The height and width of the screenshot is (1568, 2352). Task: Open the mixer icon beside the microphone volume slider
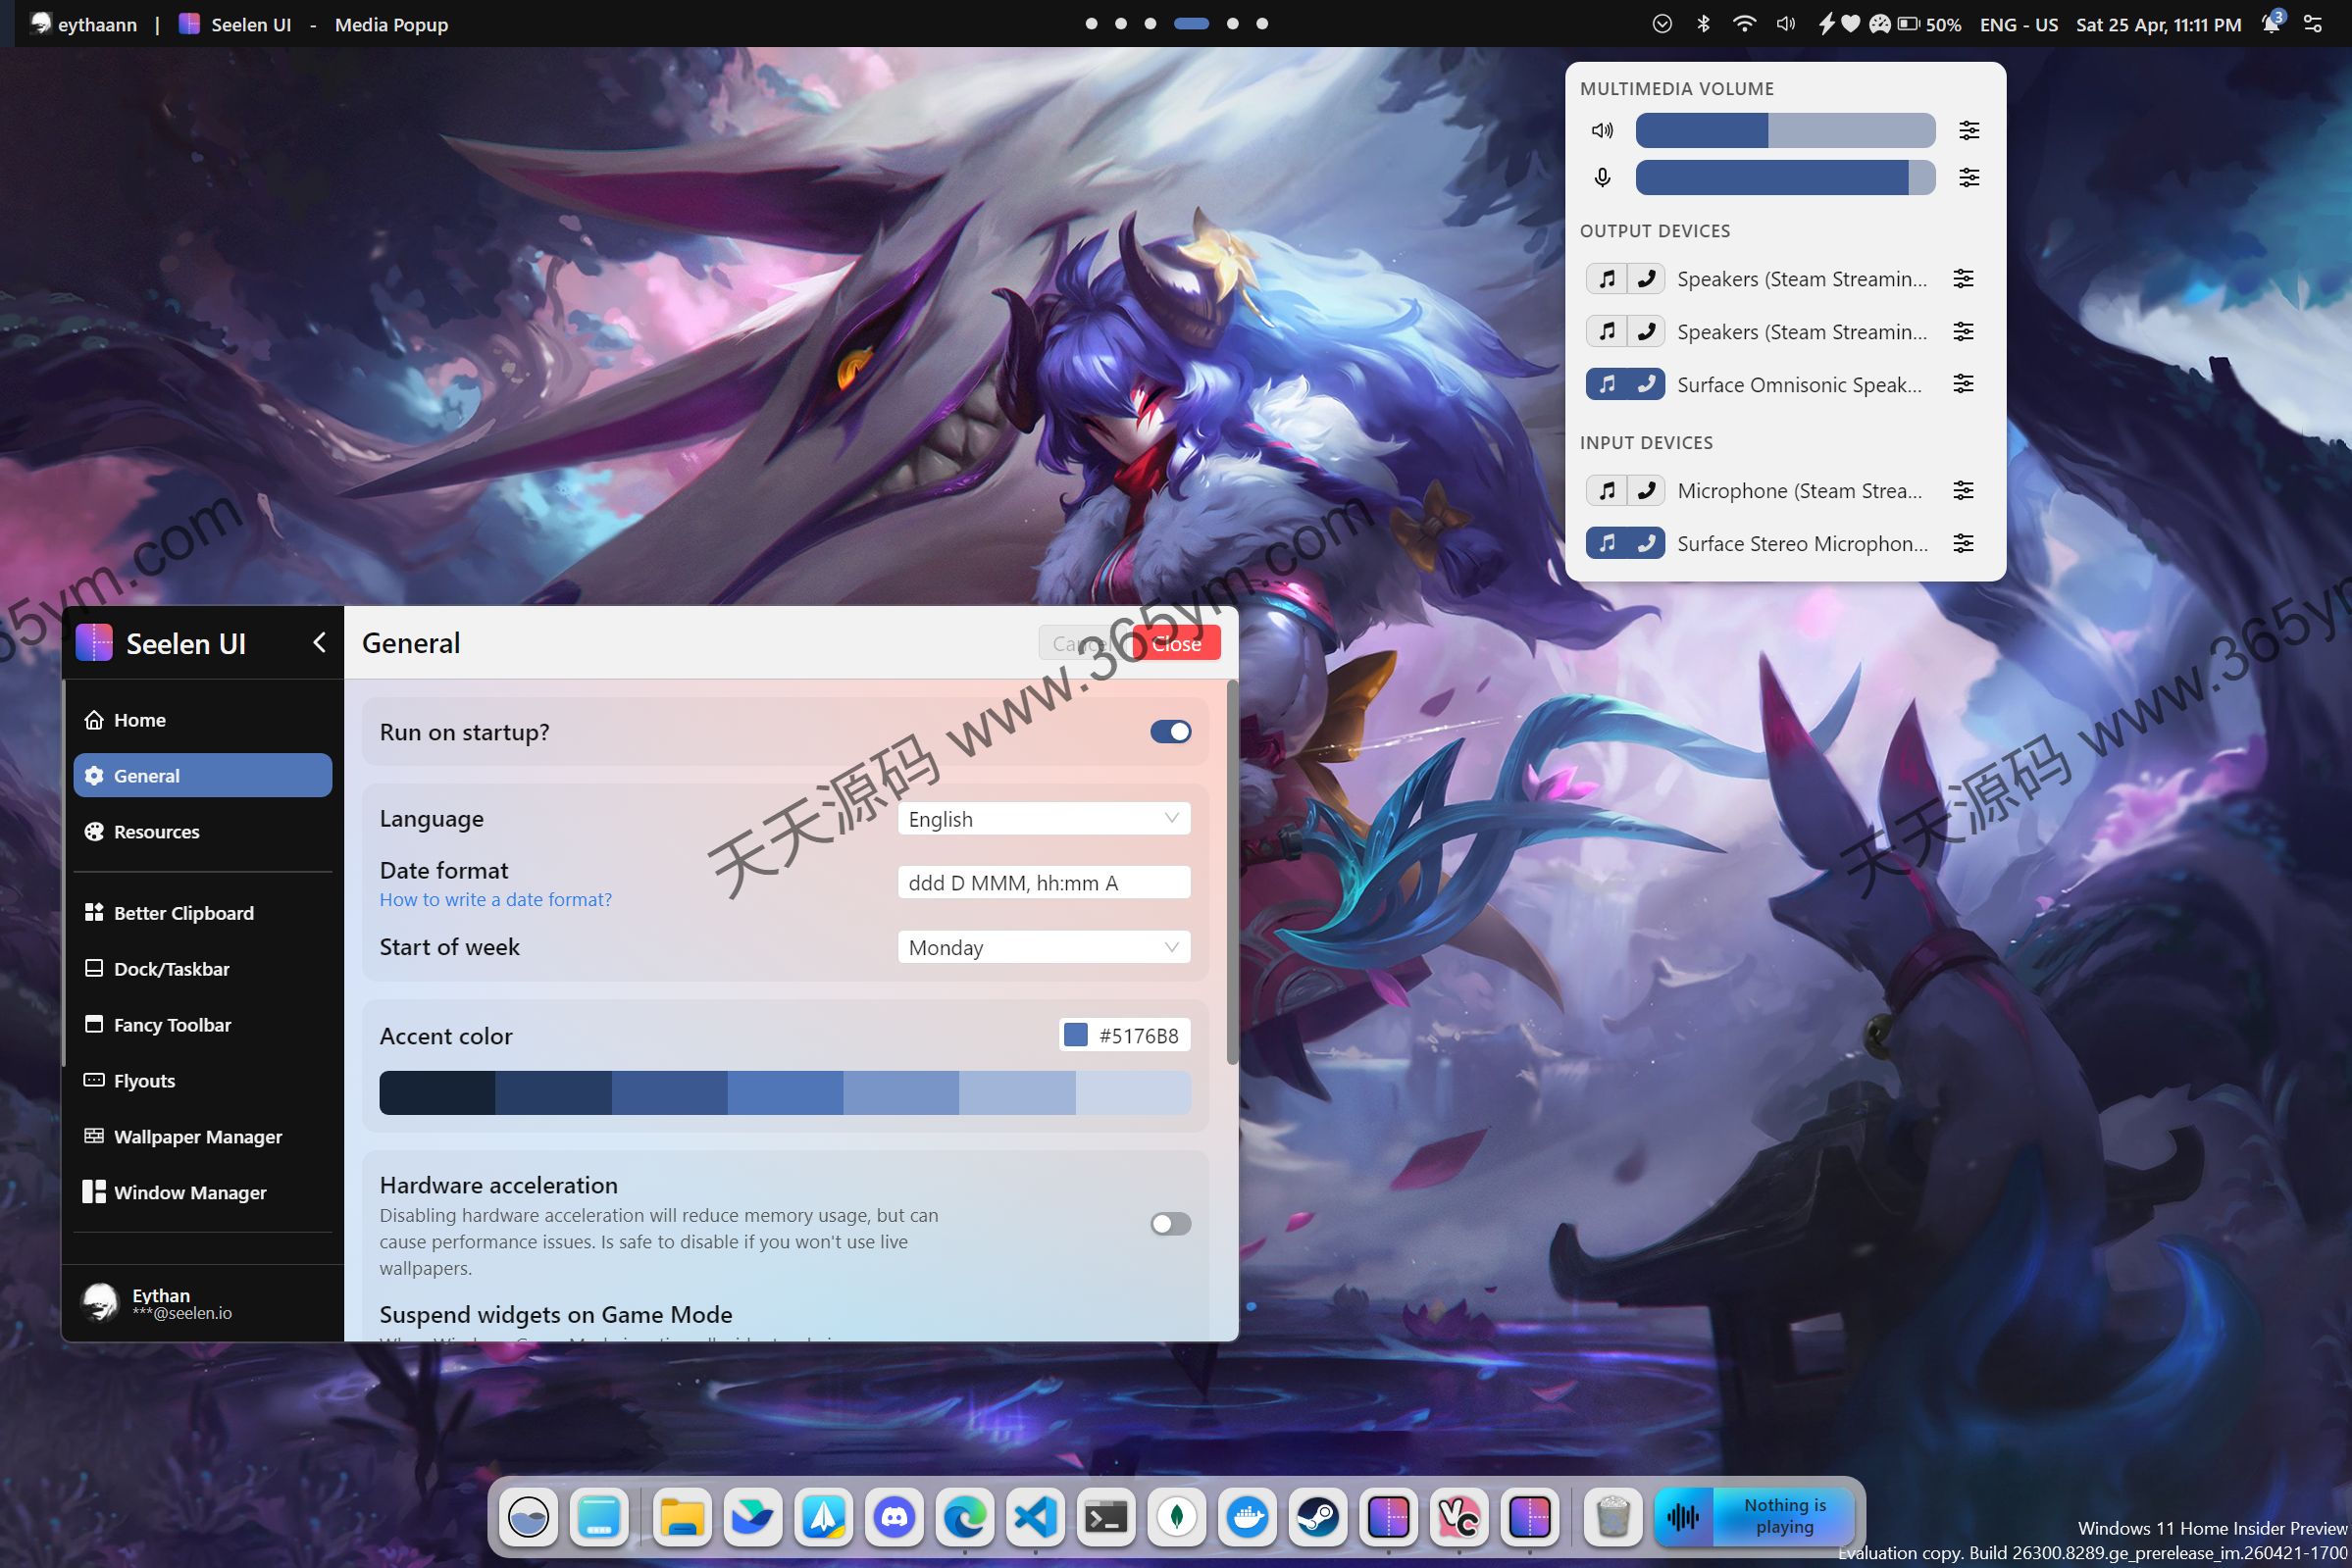tap(1969, 177)
